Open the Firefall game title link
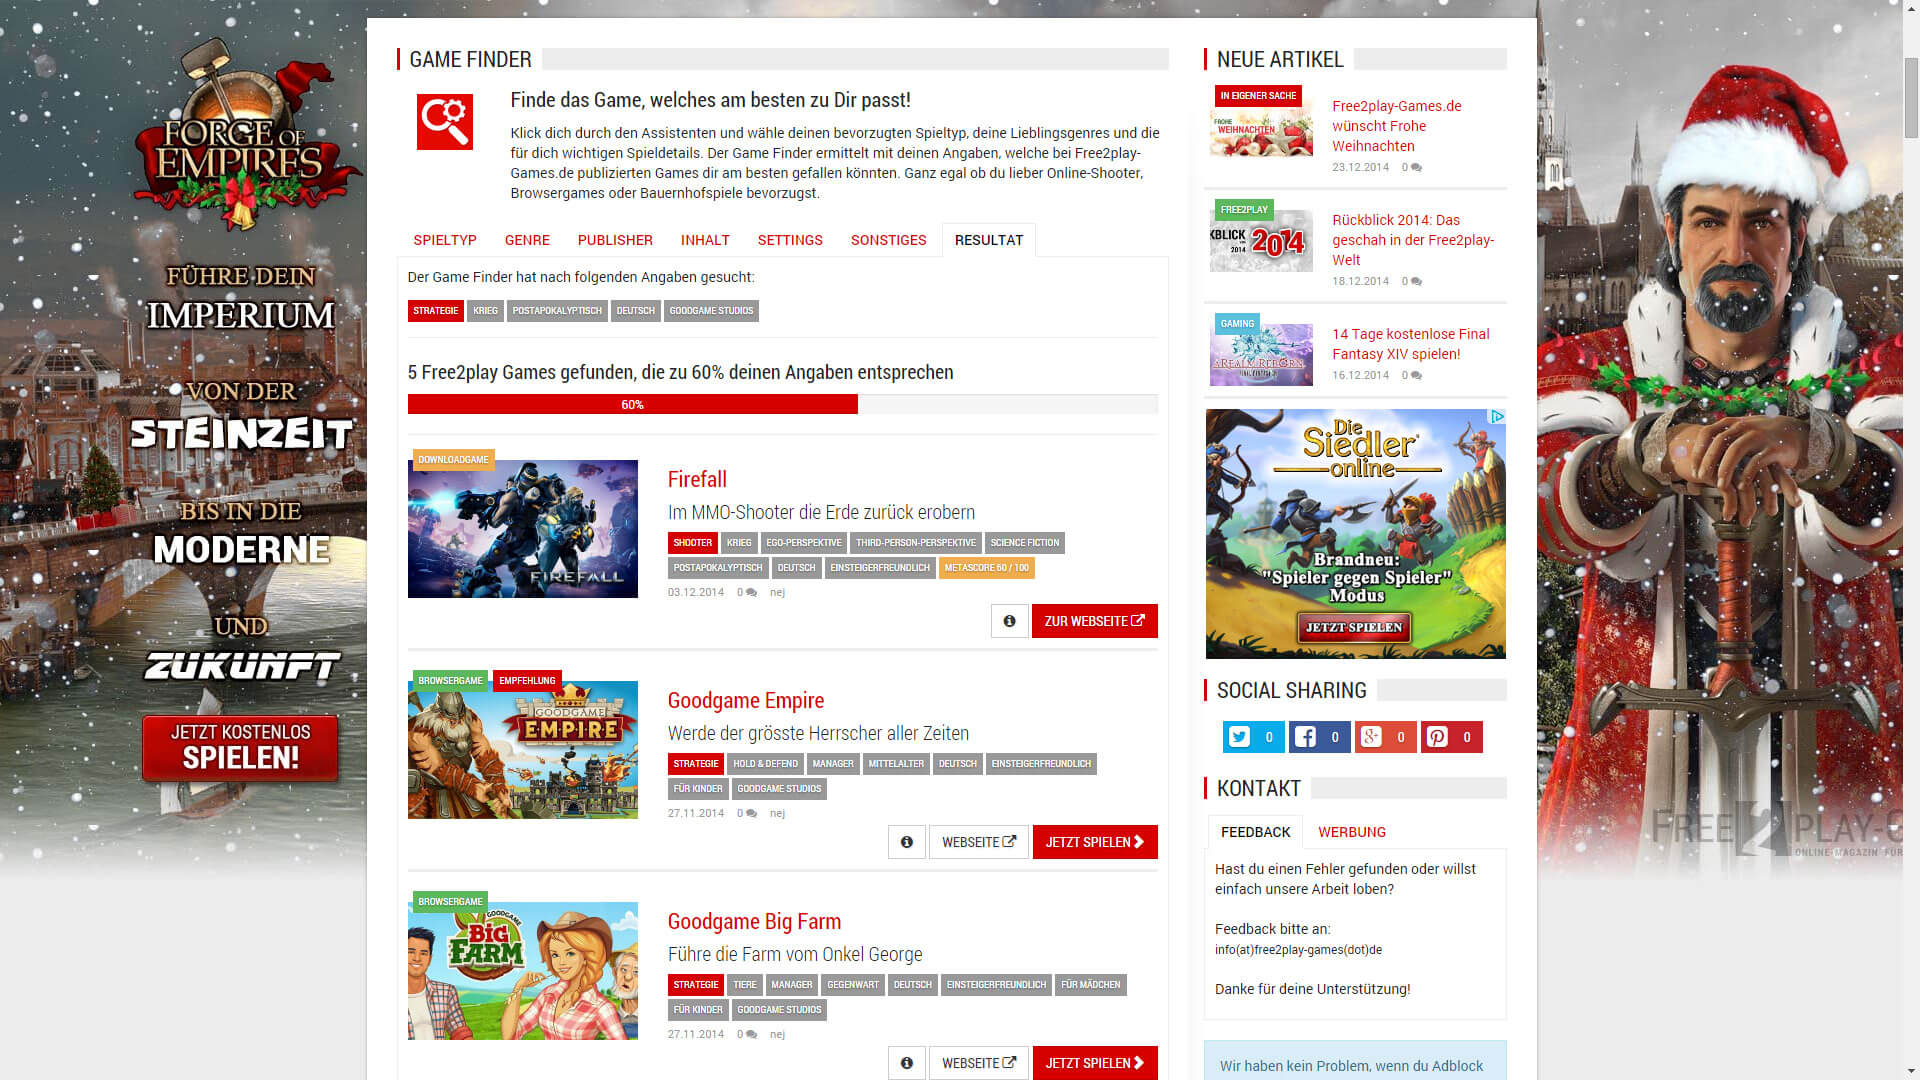Screen dimensions: 1920x1080 point(697,479)
